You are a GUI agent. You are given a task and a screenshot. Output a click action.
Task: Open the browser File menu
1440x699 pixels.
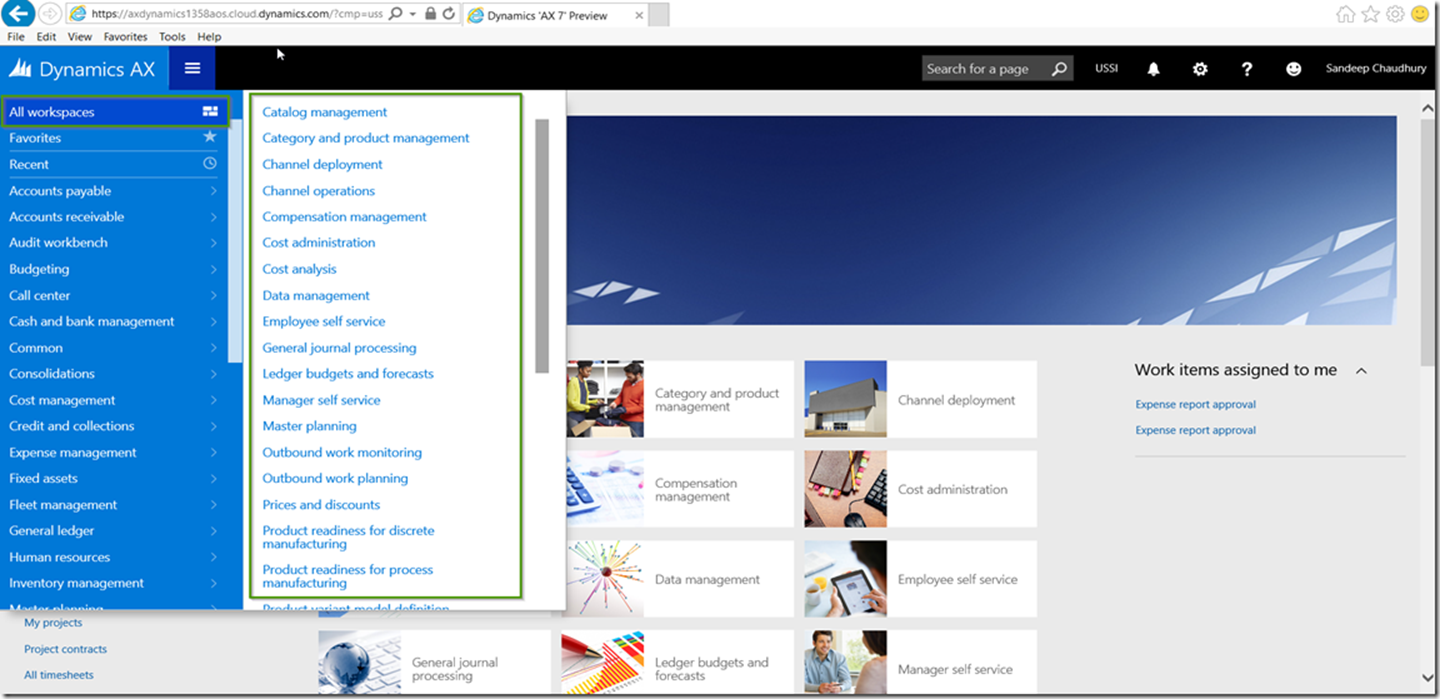(x=16, y=37)
